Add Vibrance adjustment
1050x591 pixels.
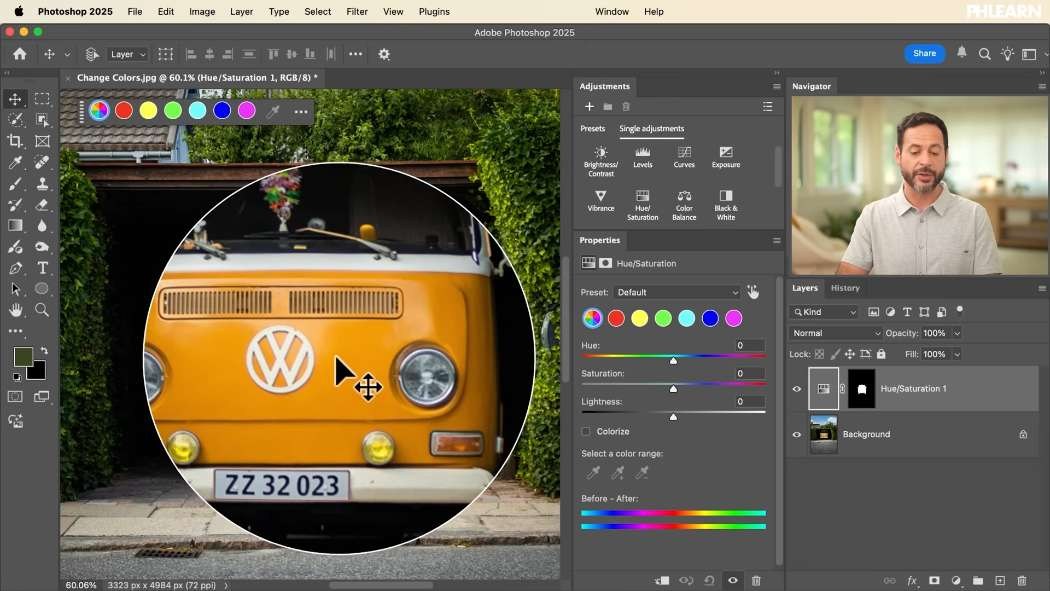point(601,201)
